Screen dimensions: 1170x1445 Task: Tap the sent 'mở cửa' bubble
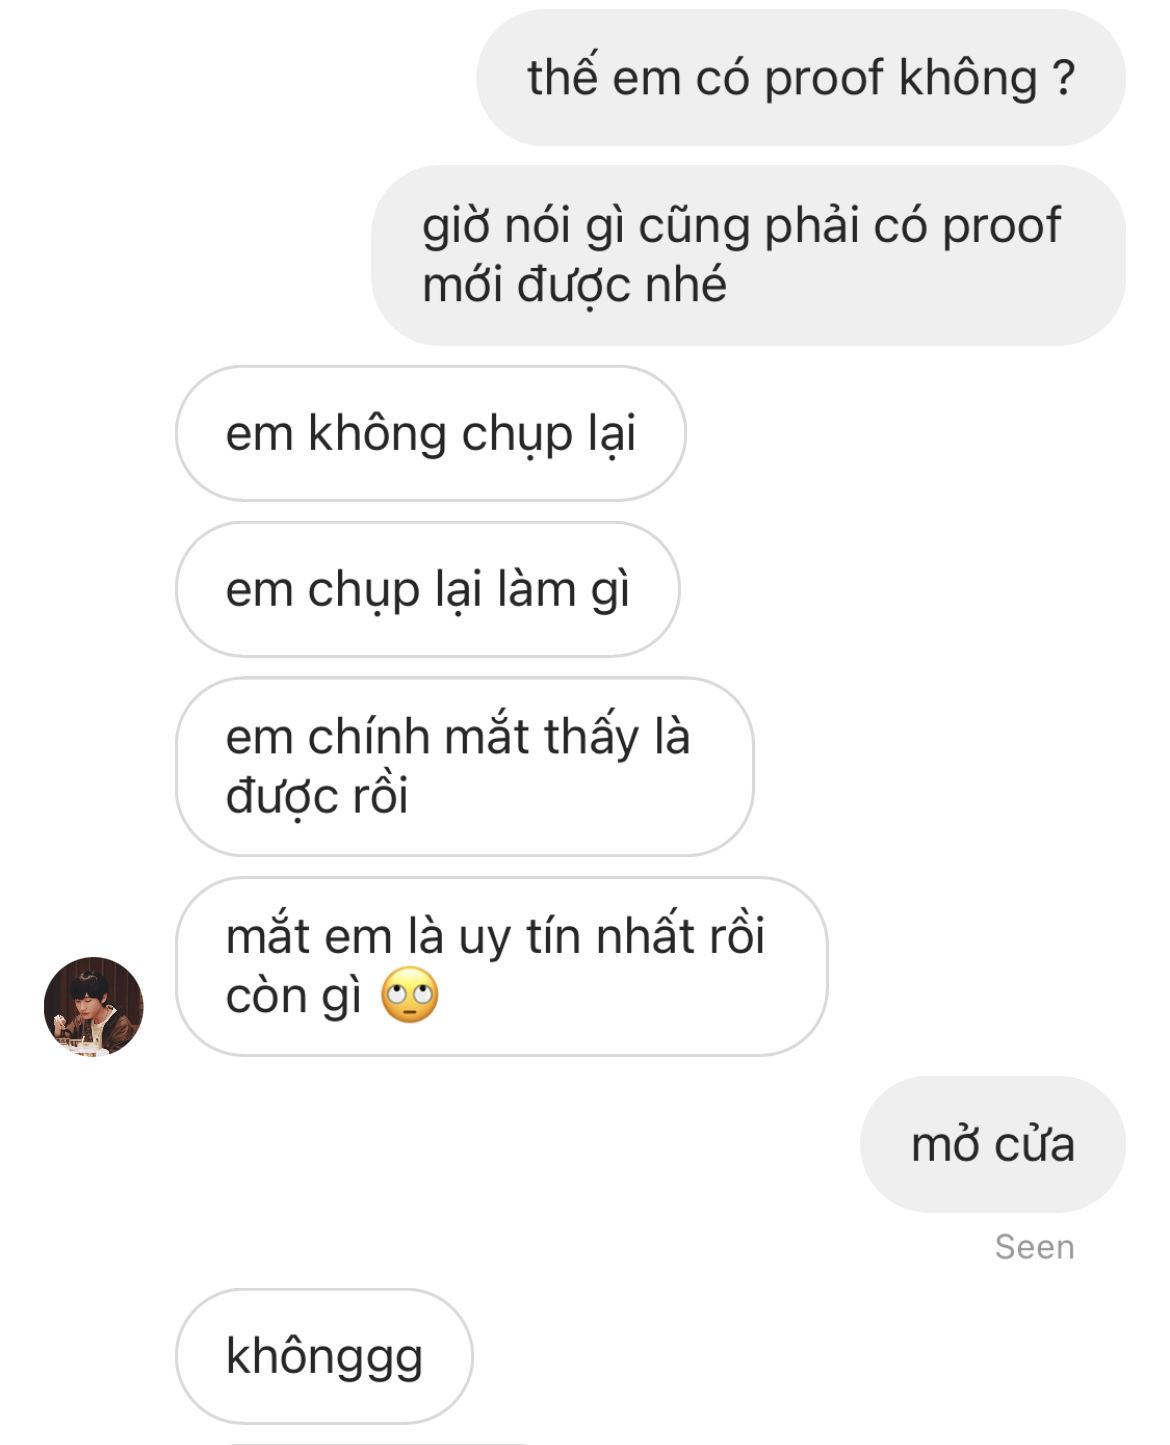click(993, 1145)
